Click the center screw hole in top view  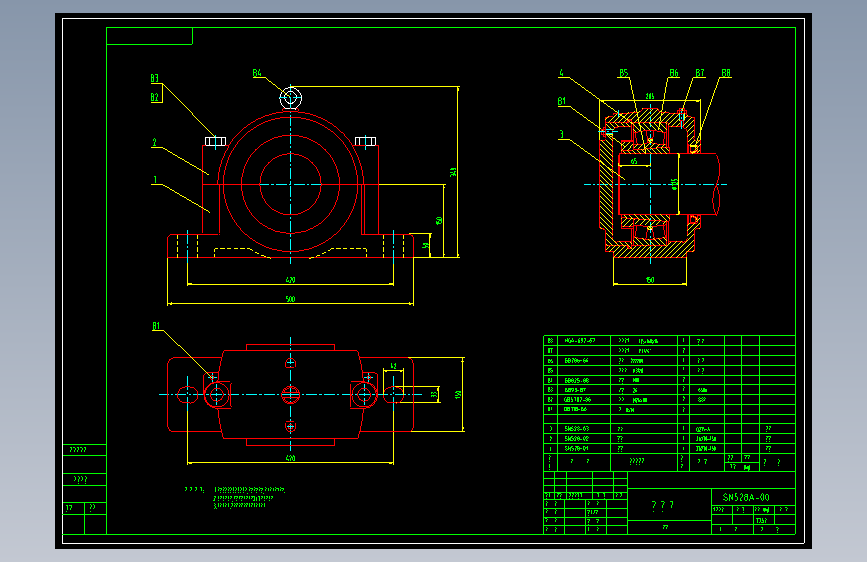pyautogui.click(x=290, y=394)
